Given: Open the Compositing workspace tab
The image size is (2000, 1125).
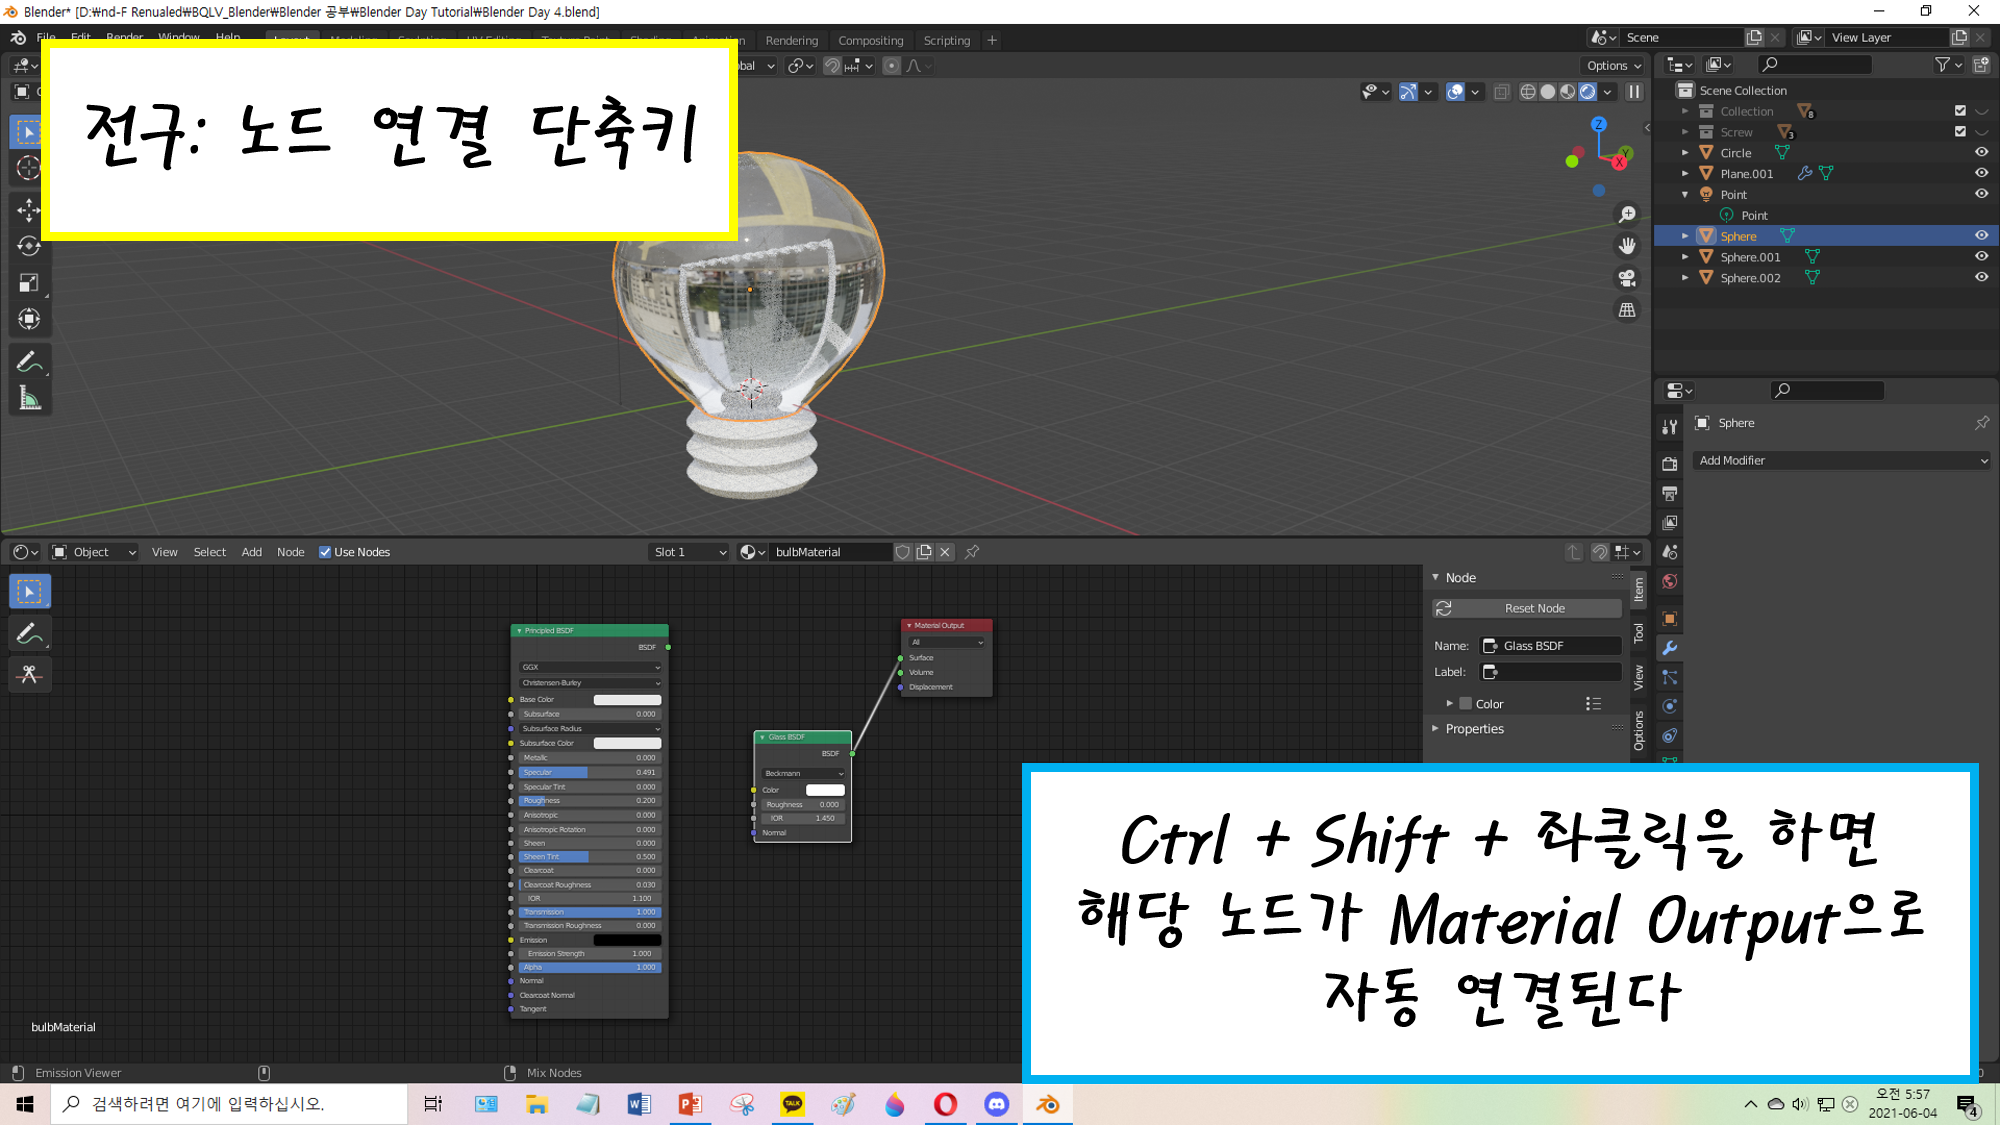Looking at the screenshot, I should [x=870, y=41].
